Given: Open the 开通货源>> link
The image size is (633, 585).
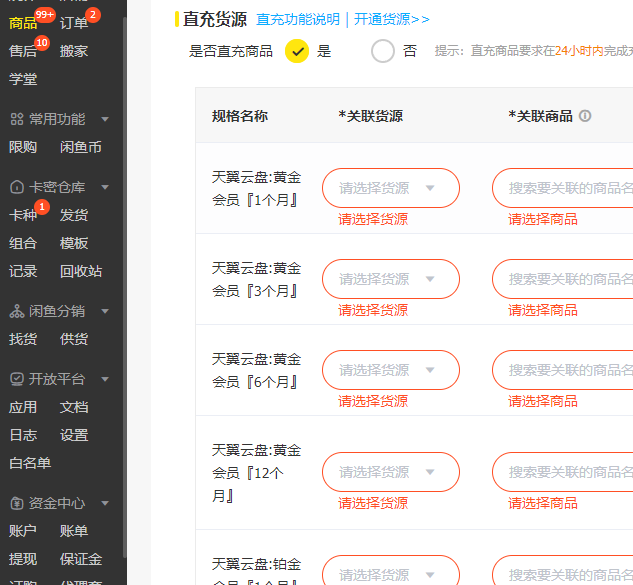Looking at the screenshot, I should 392,19.
